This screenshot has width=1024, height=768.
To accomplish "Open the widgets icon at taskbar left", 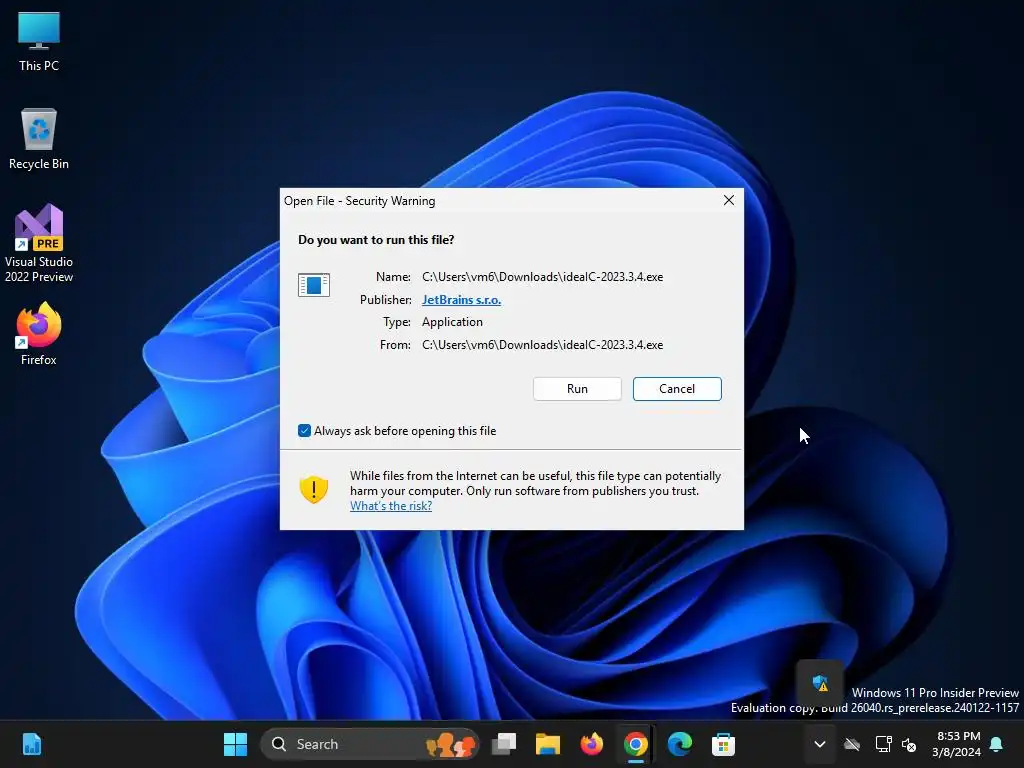I will [x=31, y=744].
